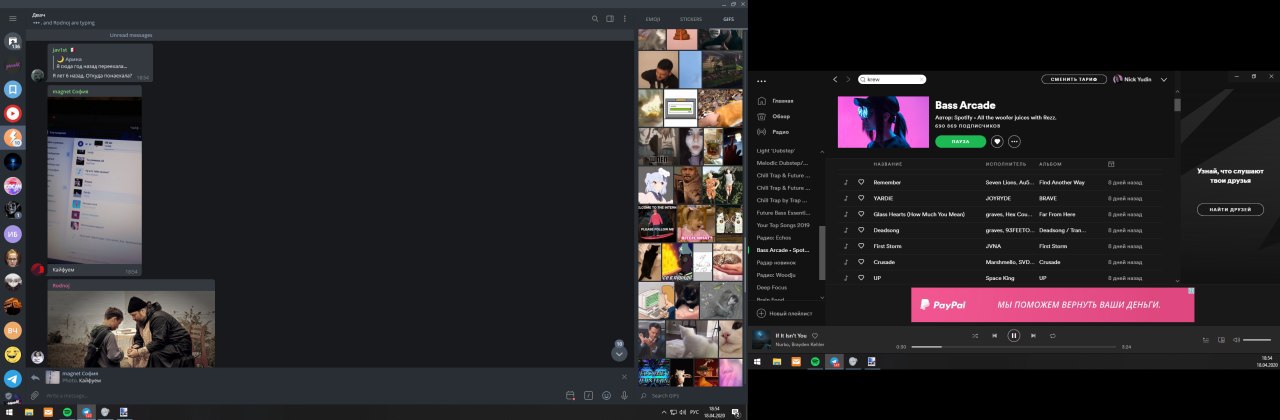1280x420 pixels.
Task: Jump to latest messages arrow in Telegram
Action: click(x=619, y=353)
